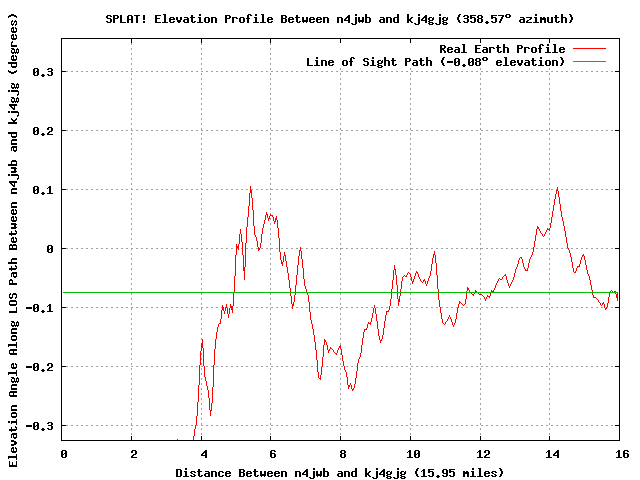The width and height of the screenshot is (640, 480).
Task: Click the x-axis tick label 12
Action: pos(483,454)
